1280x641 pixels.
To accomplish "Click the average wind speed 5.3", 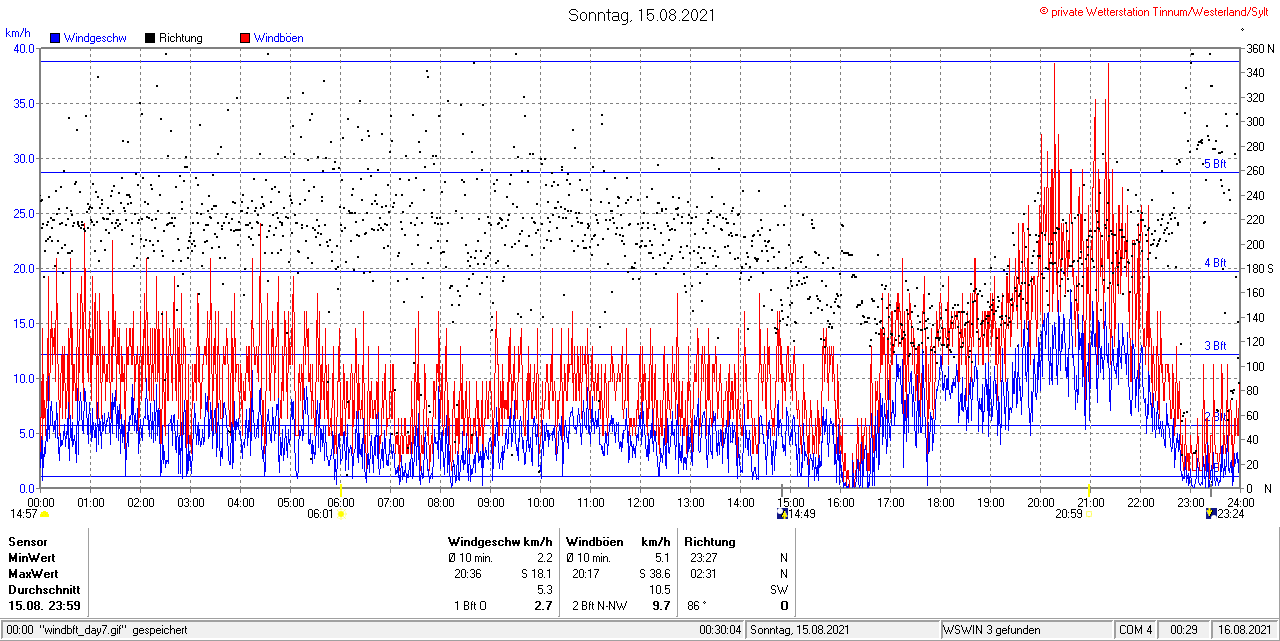I will point(544,590).
